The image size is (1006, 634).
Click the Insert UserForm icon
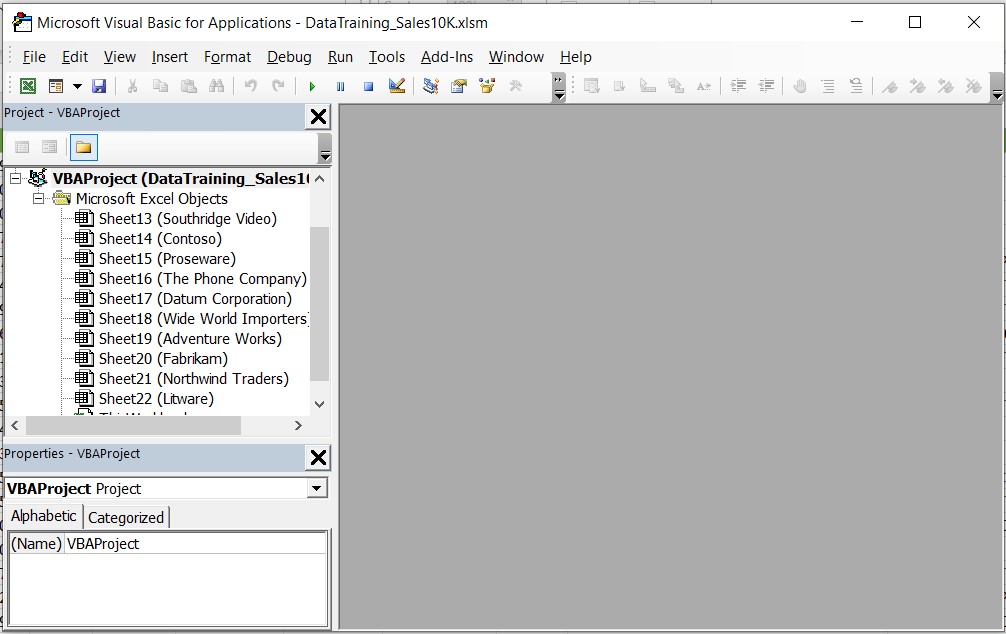pos(56,86)
